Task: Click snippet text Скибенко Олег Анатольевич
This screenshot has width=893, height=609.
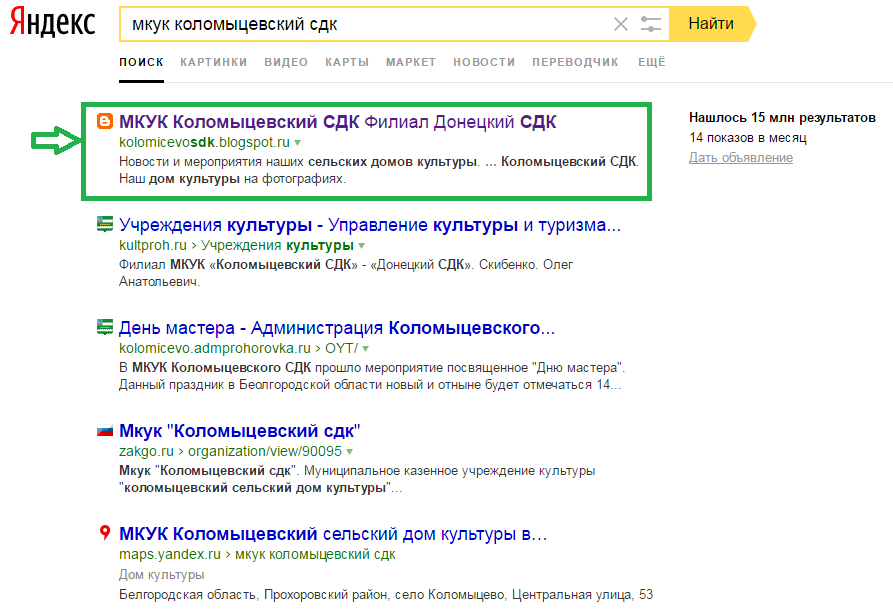Action: click(x=346, y=273)
